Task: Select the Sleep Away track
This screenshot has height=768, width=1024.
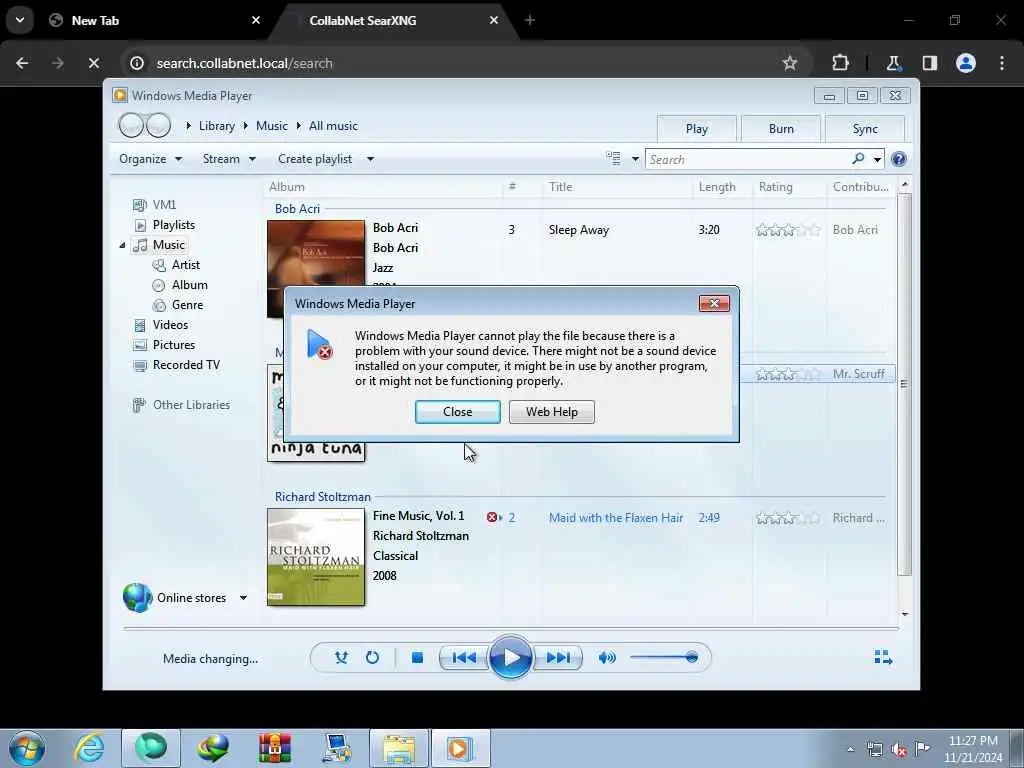Action: 579,230
